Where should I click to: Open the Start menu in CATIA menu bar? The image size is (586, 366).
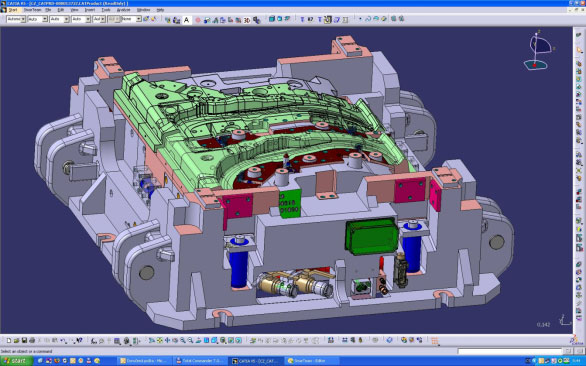13,10
